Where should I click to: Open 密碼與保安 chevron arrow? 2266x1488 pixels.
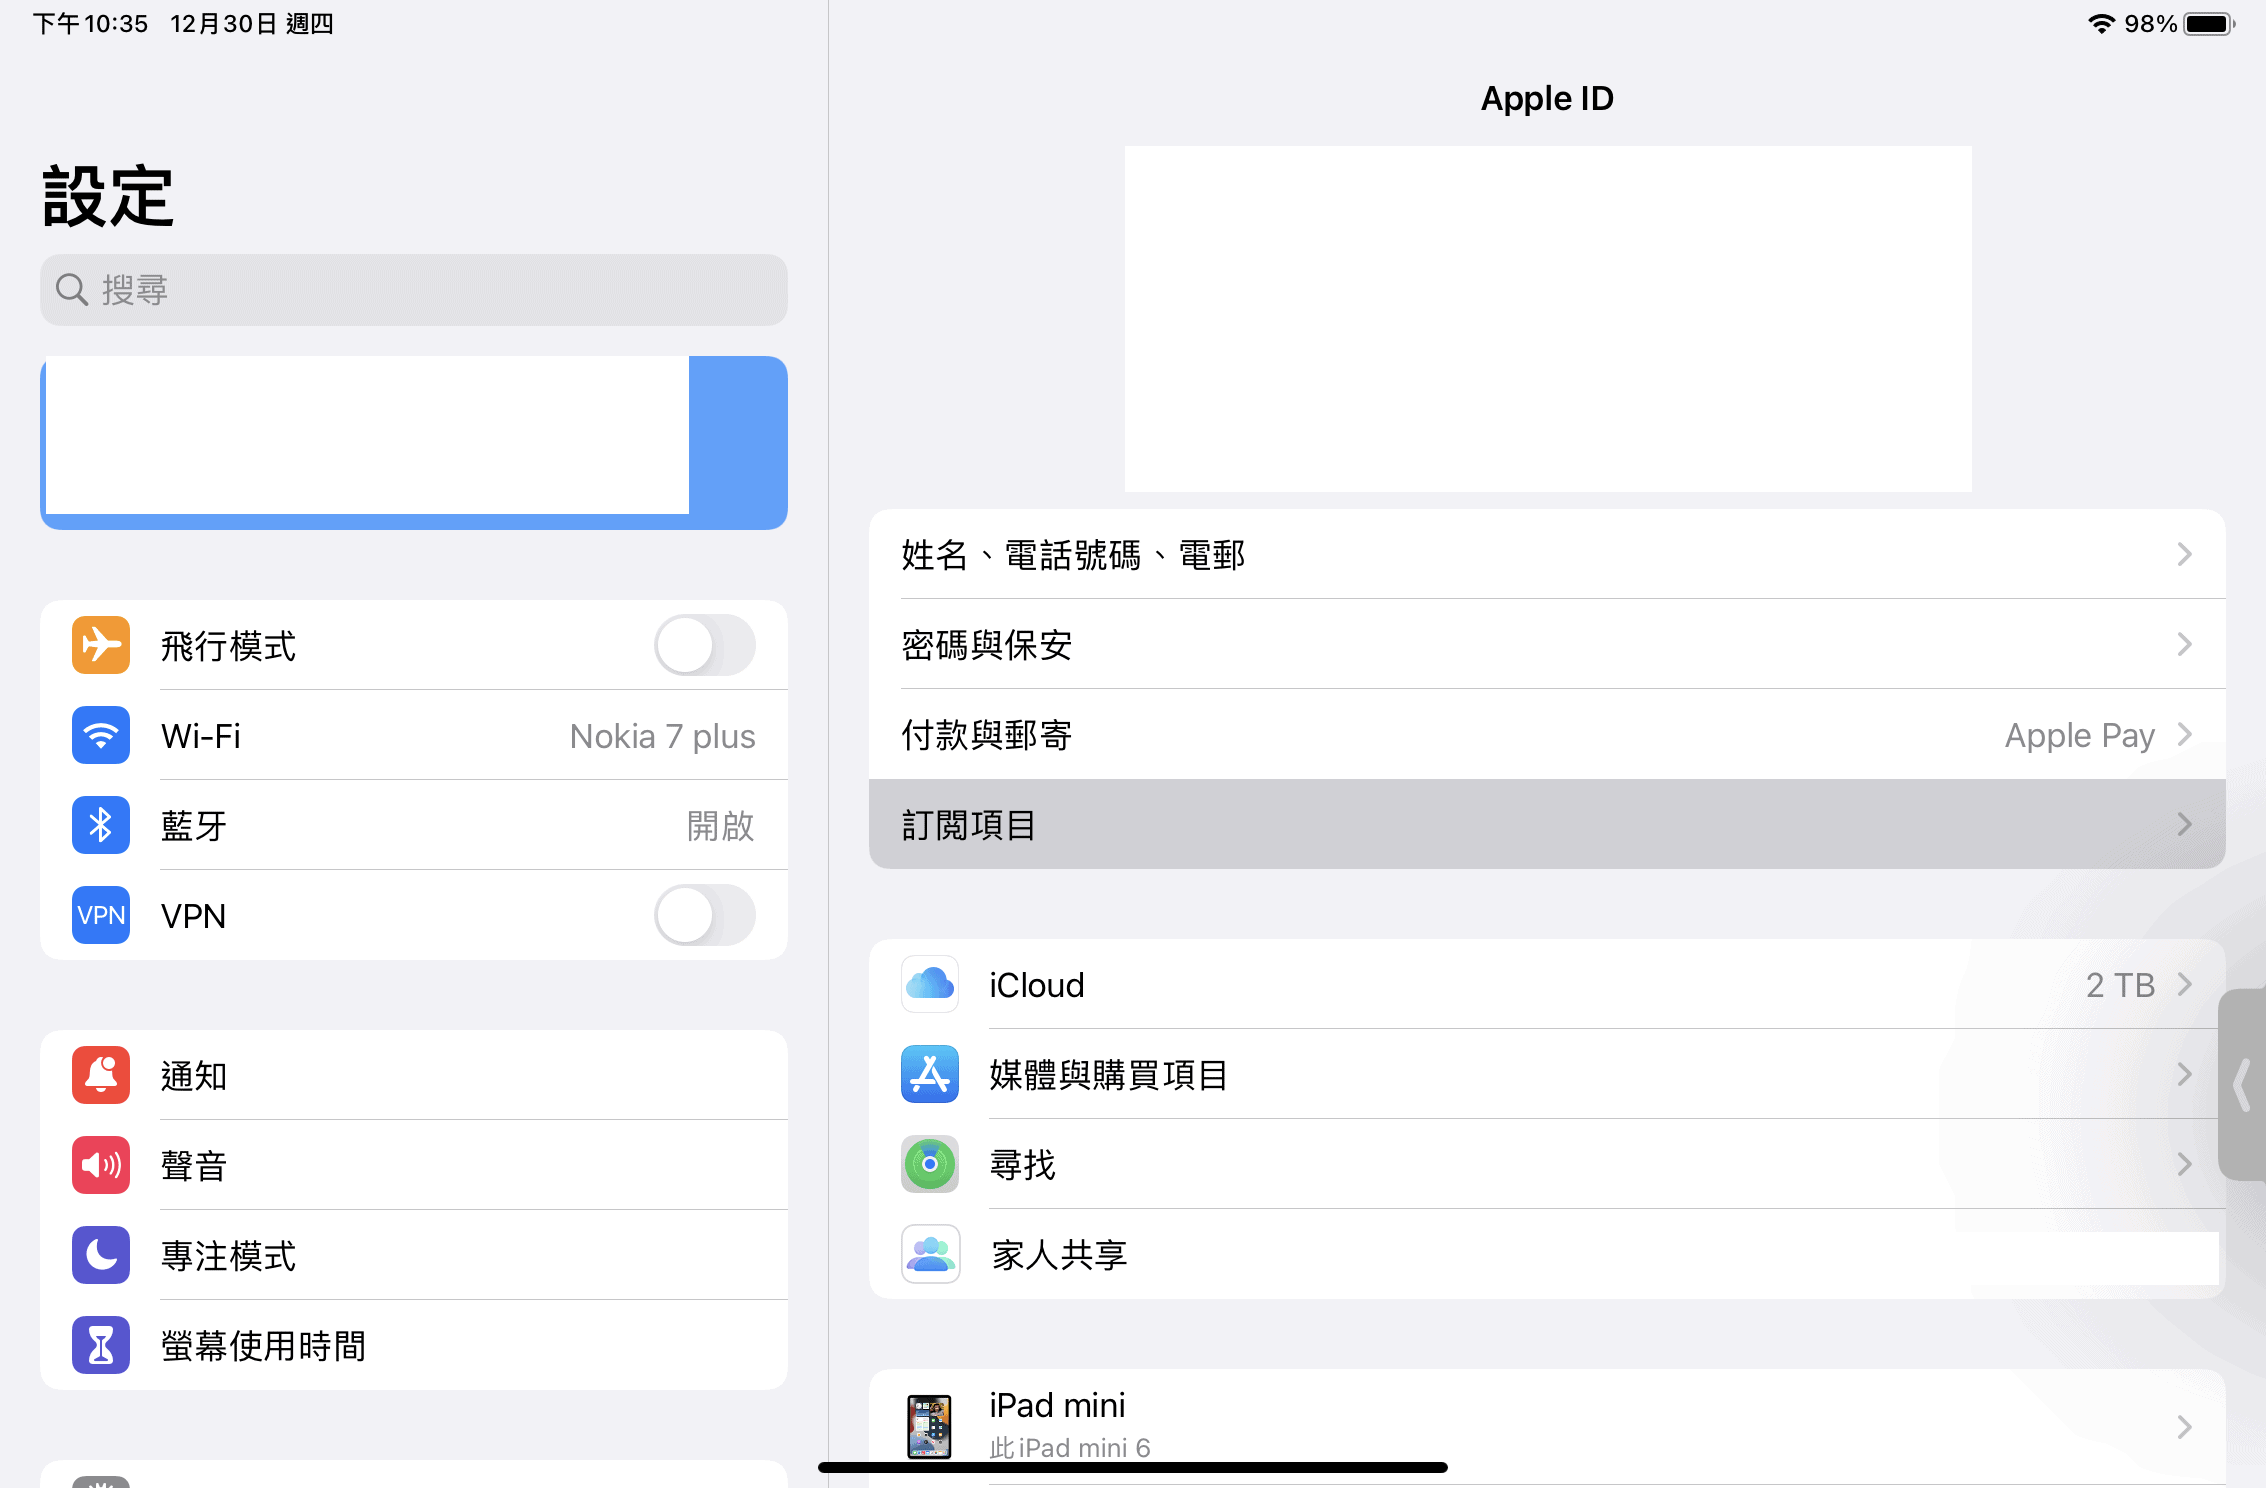tap(2185, 644)
